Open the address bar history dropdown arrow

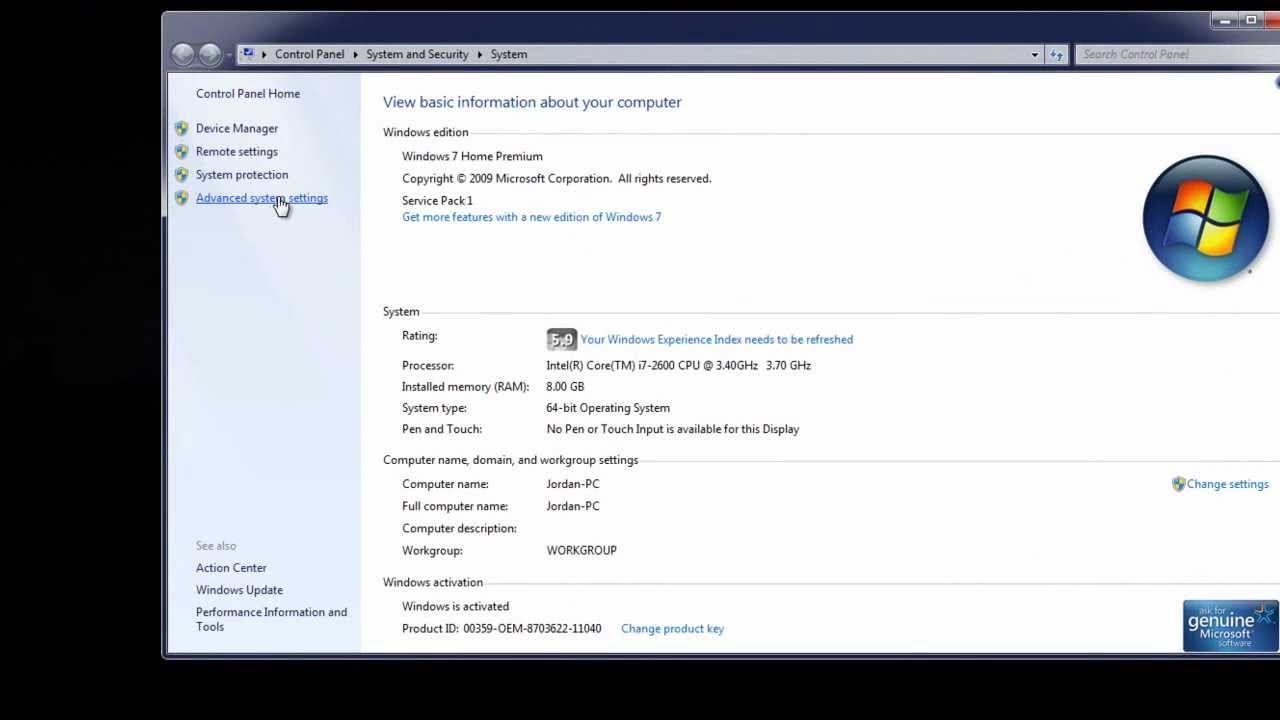pyautogui.click(x=1035, y=54)
